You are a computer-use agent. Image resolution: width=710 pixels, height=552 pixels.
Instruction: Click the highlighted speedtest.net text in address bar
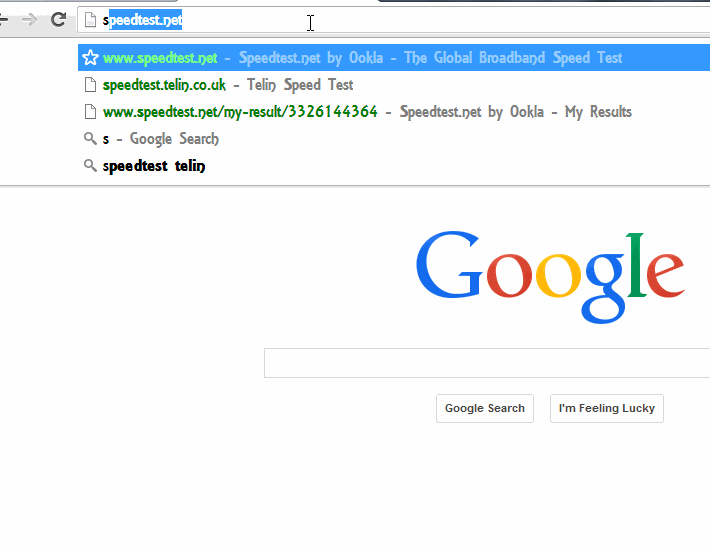pos(145,20)
